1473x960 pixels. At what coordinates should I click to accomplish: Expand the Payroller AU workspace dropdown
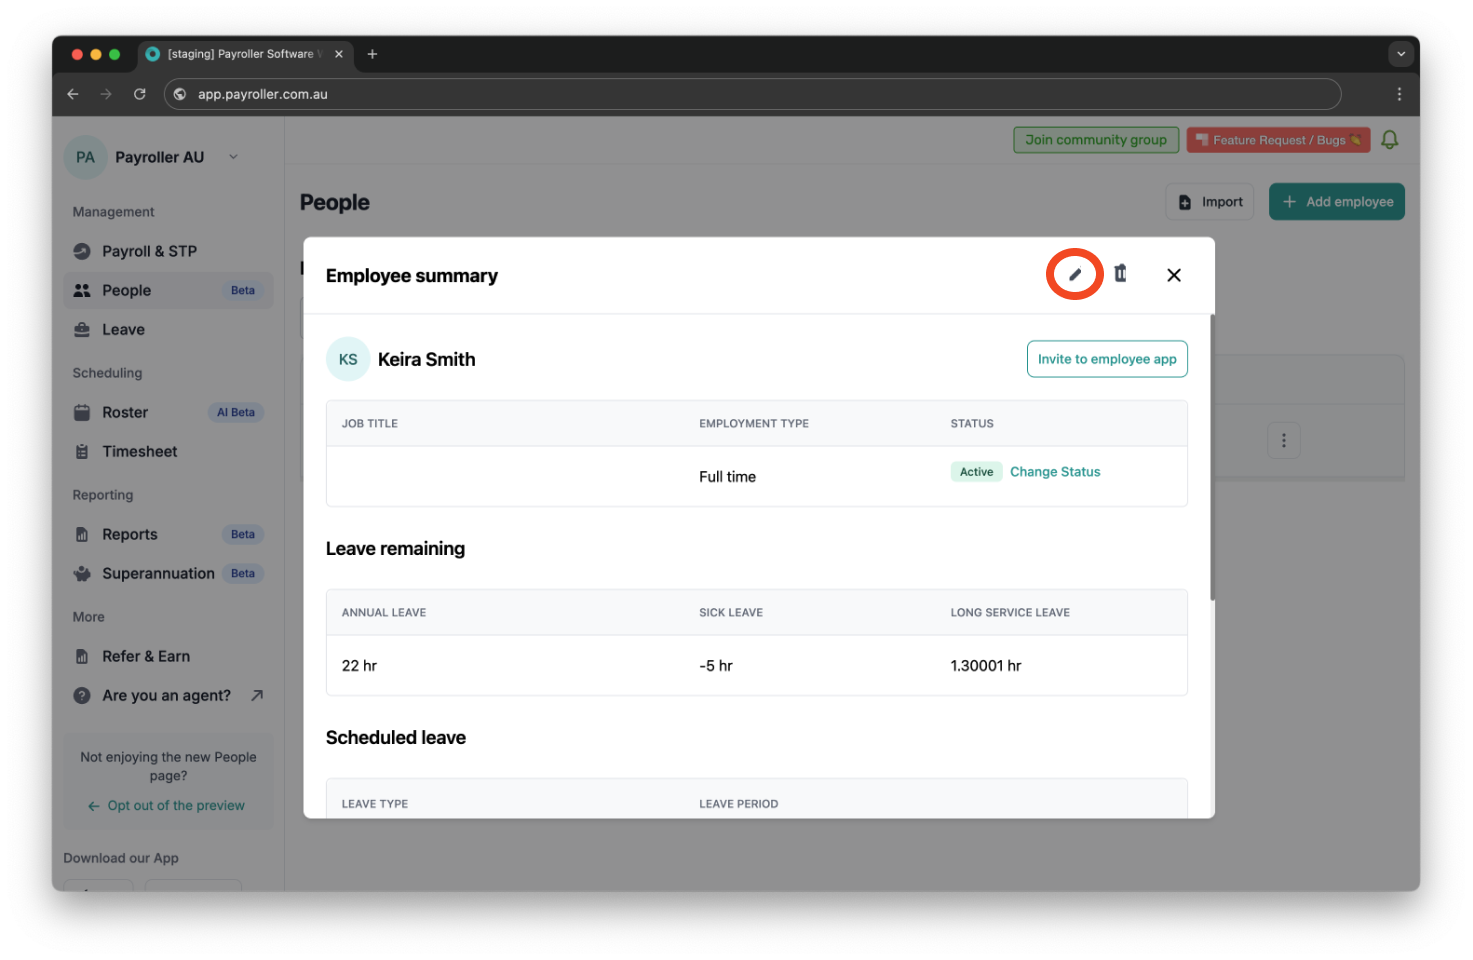pos(233,157)
